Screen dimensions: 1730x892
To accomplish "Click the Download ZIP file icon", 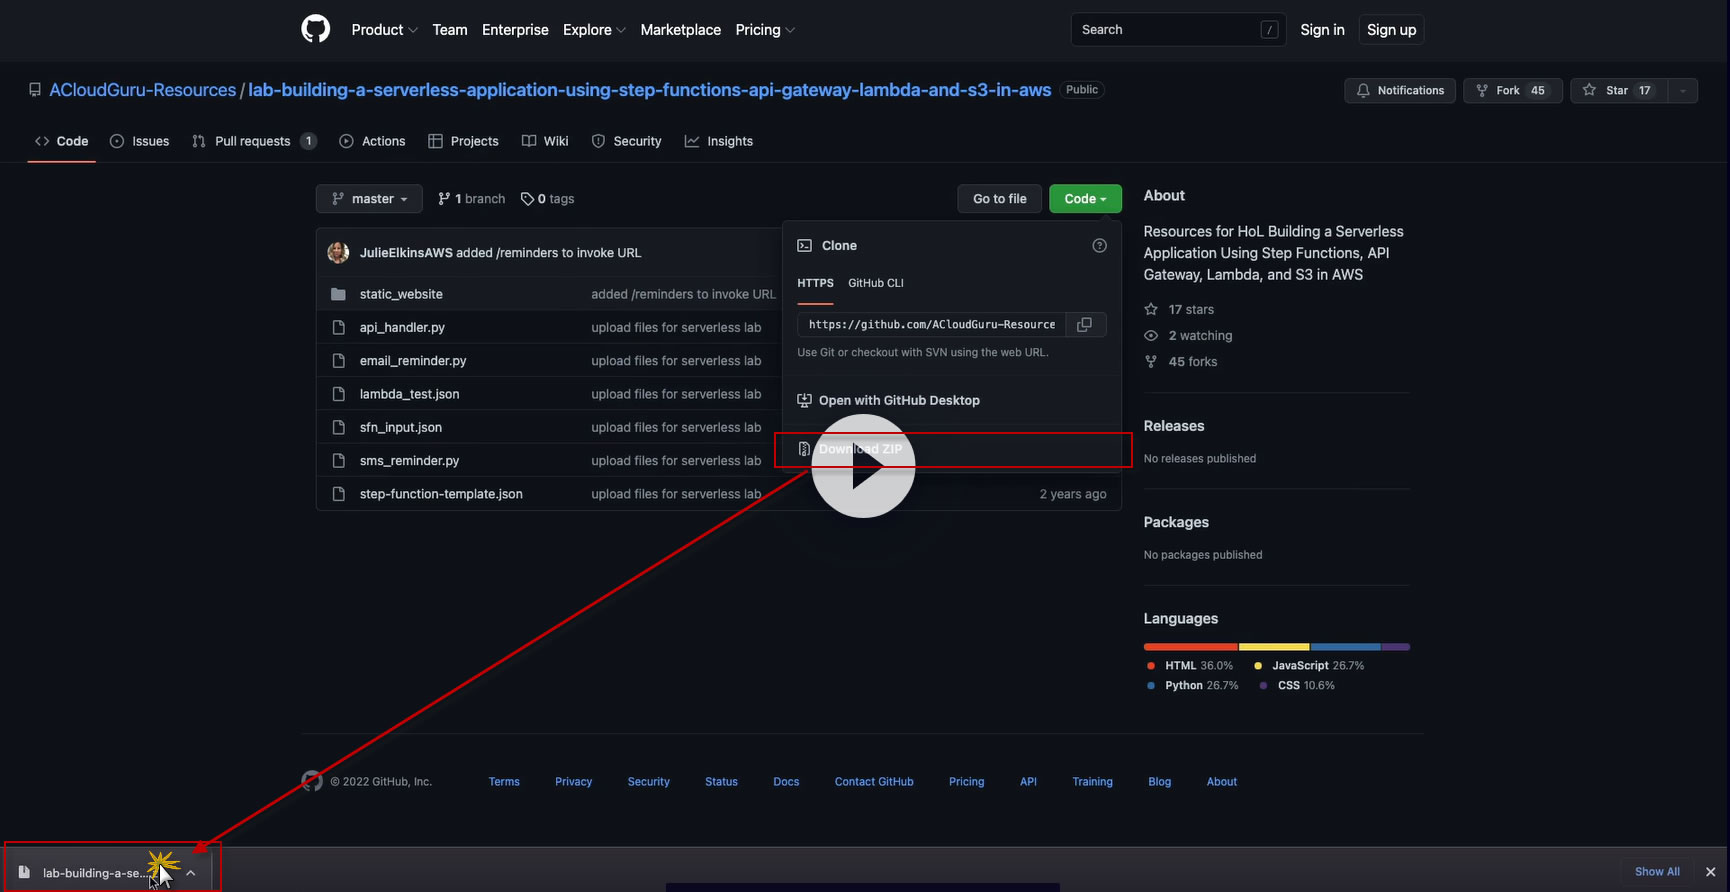I will [x=804, y=449].
